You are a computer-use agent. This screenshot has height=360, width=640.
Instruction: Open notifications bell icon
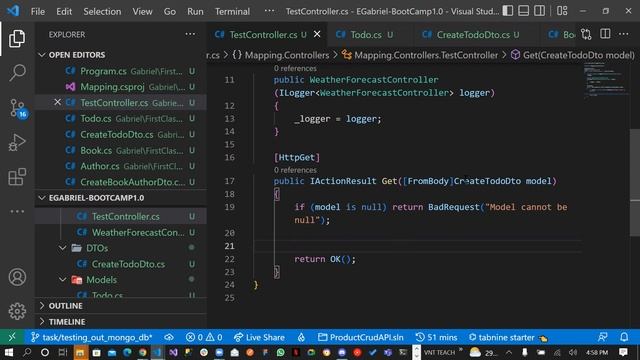click(x=624, y=338)
